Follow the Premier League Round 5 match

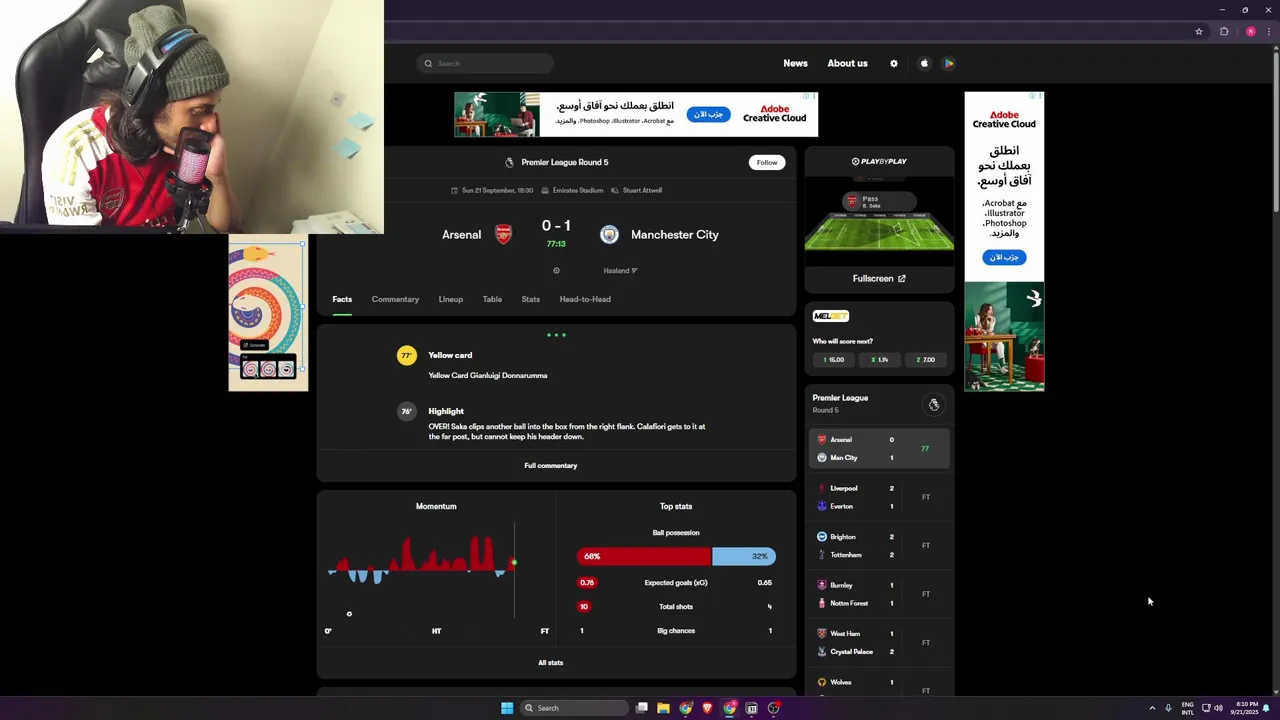(767, 162)
